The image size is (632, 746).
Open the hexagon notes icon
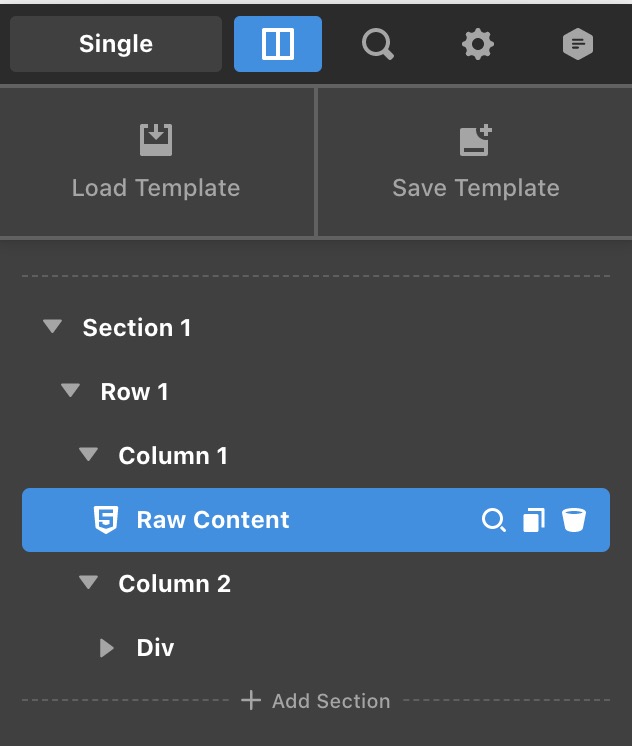(578, 44)
